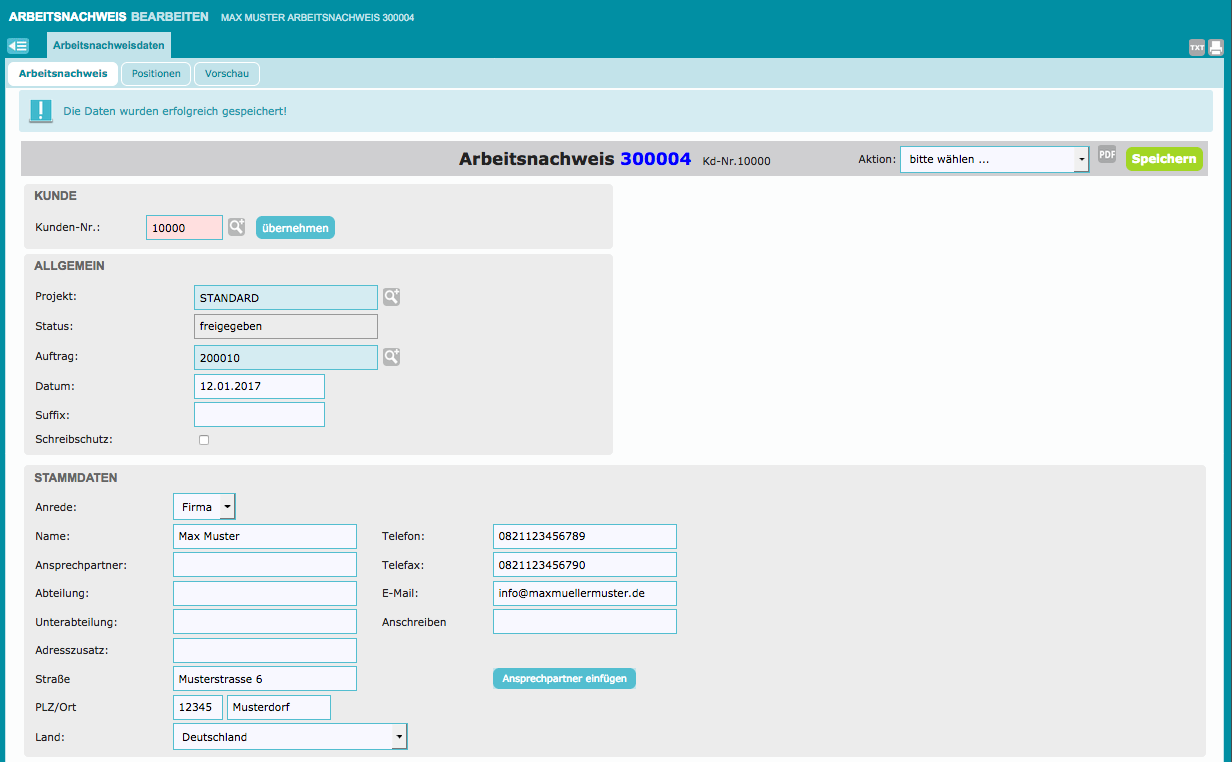Enable the Schreibschutz checkbox
Image resolution: width=1232 pixels, height=762 pixels.
204,440
